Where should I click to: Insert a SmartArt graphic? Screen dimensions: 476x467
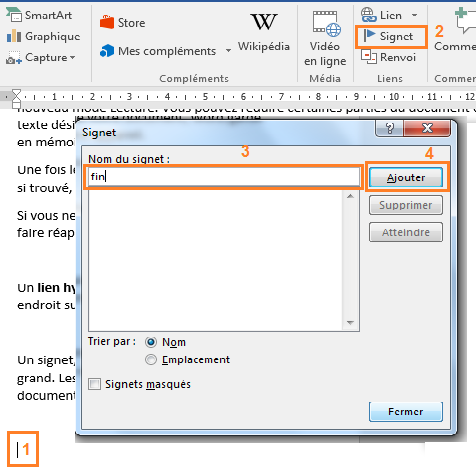[x=39, y=15]
